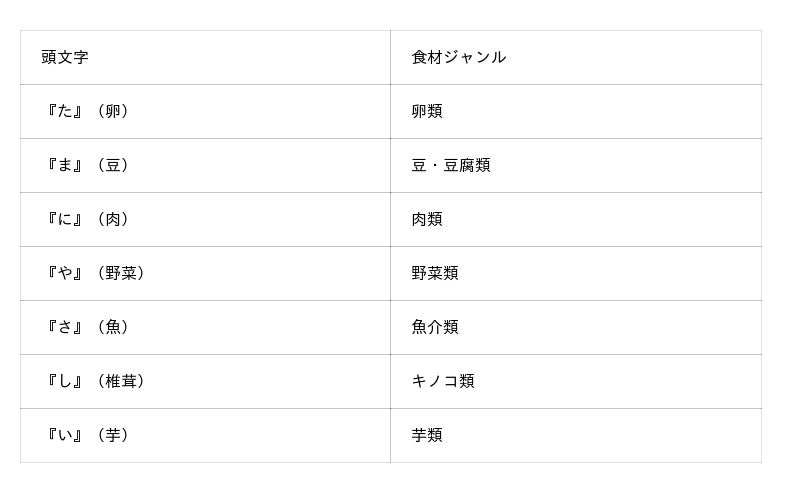Screen dimensions: 800x493
Task: Click the kana 『さ』 in first column
Action: click(65, 327)
